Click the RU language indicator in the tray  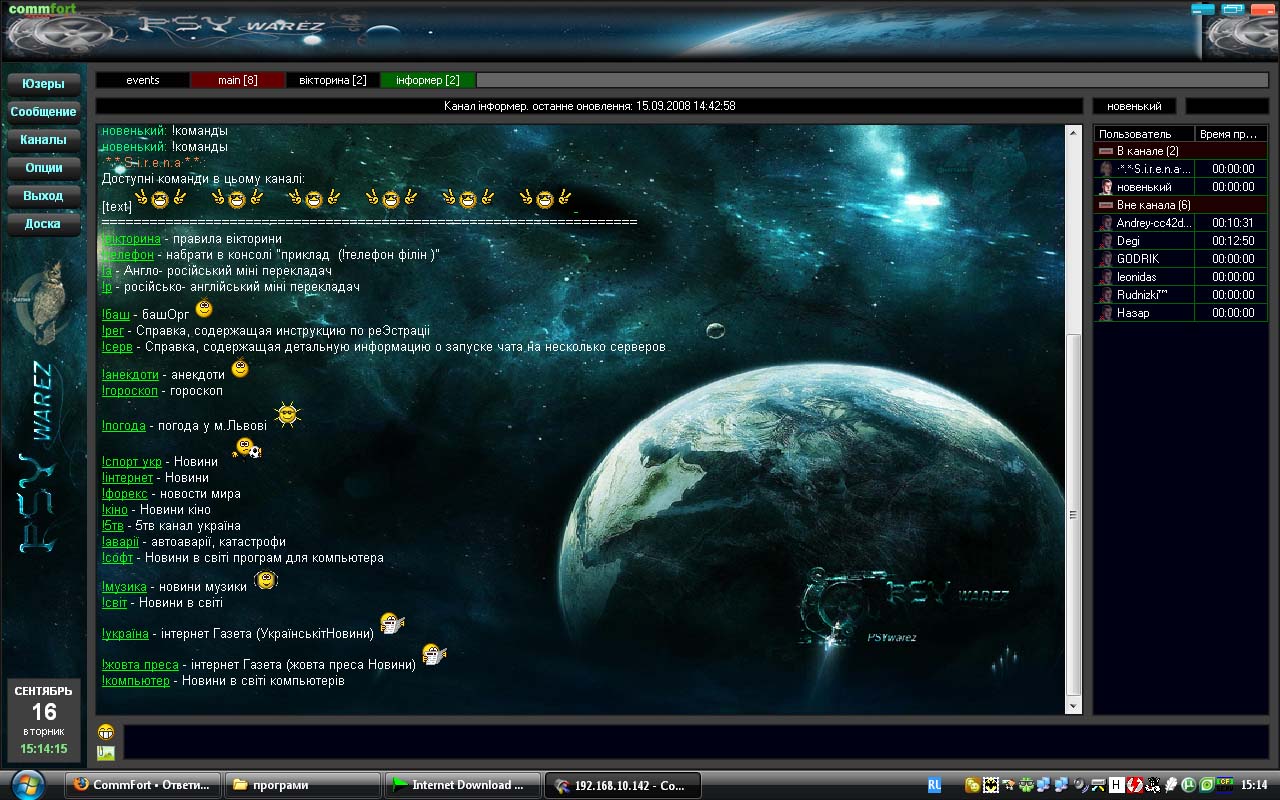pos(934,785)
